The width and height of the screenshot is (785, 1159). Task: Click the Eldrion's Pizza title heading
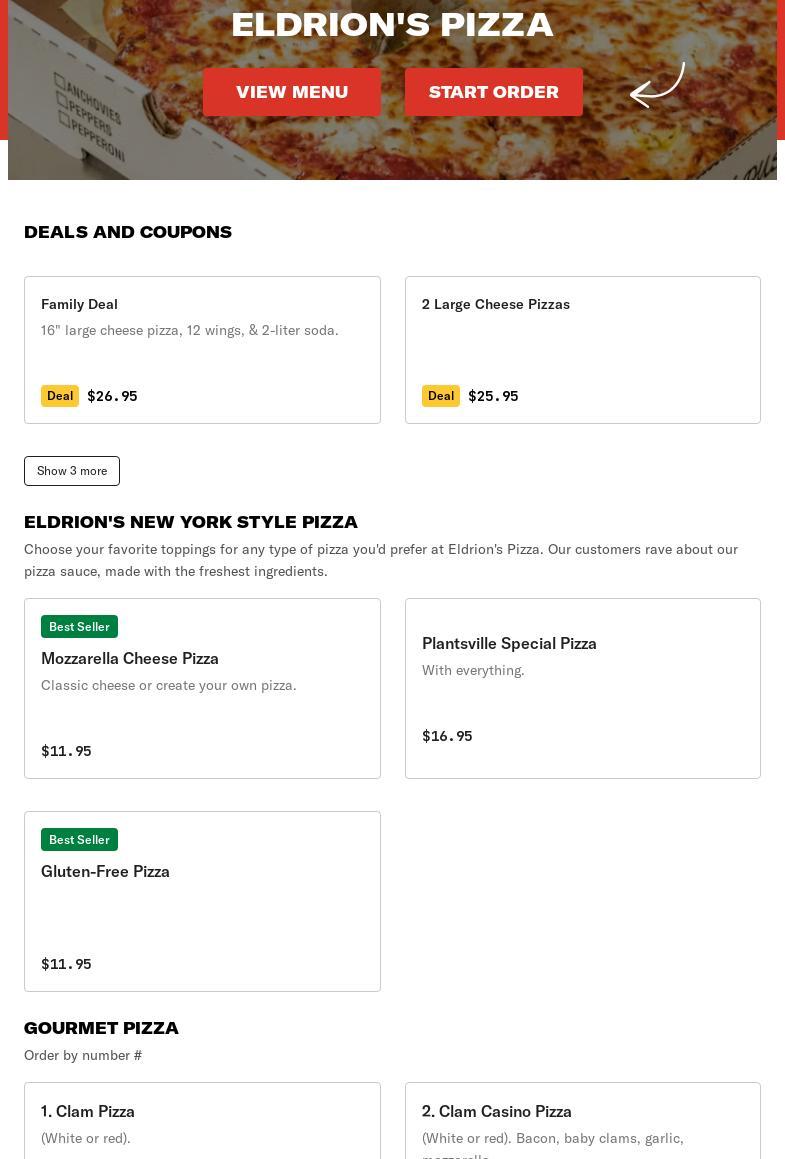click(392, 24)
